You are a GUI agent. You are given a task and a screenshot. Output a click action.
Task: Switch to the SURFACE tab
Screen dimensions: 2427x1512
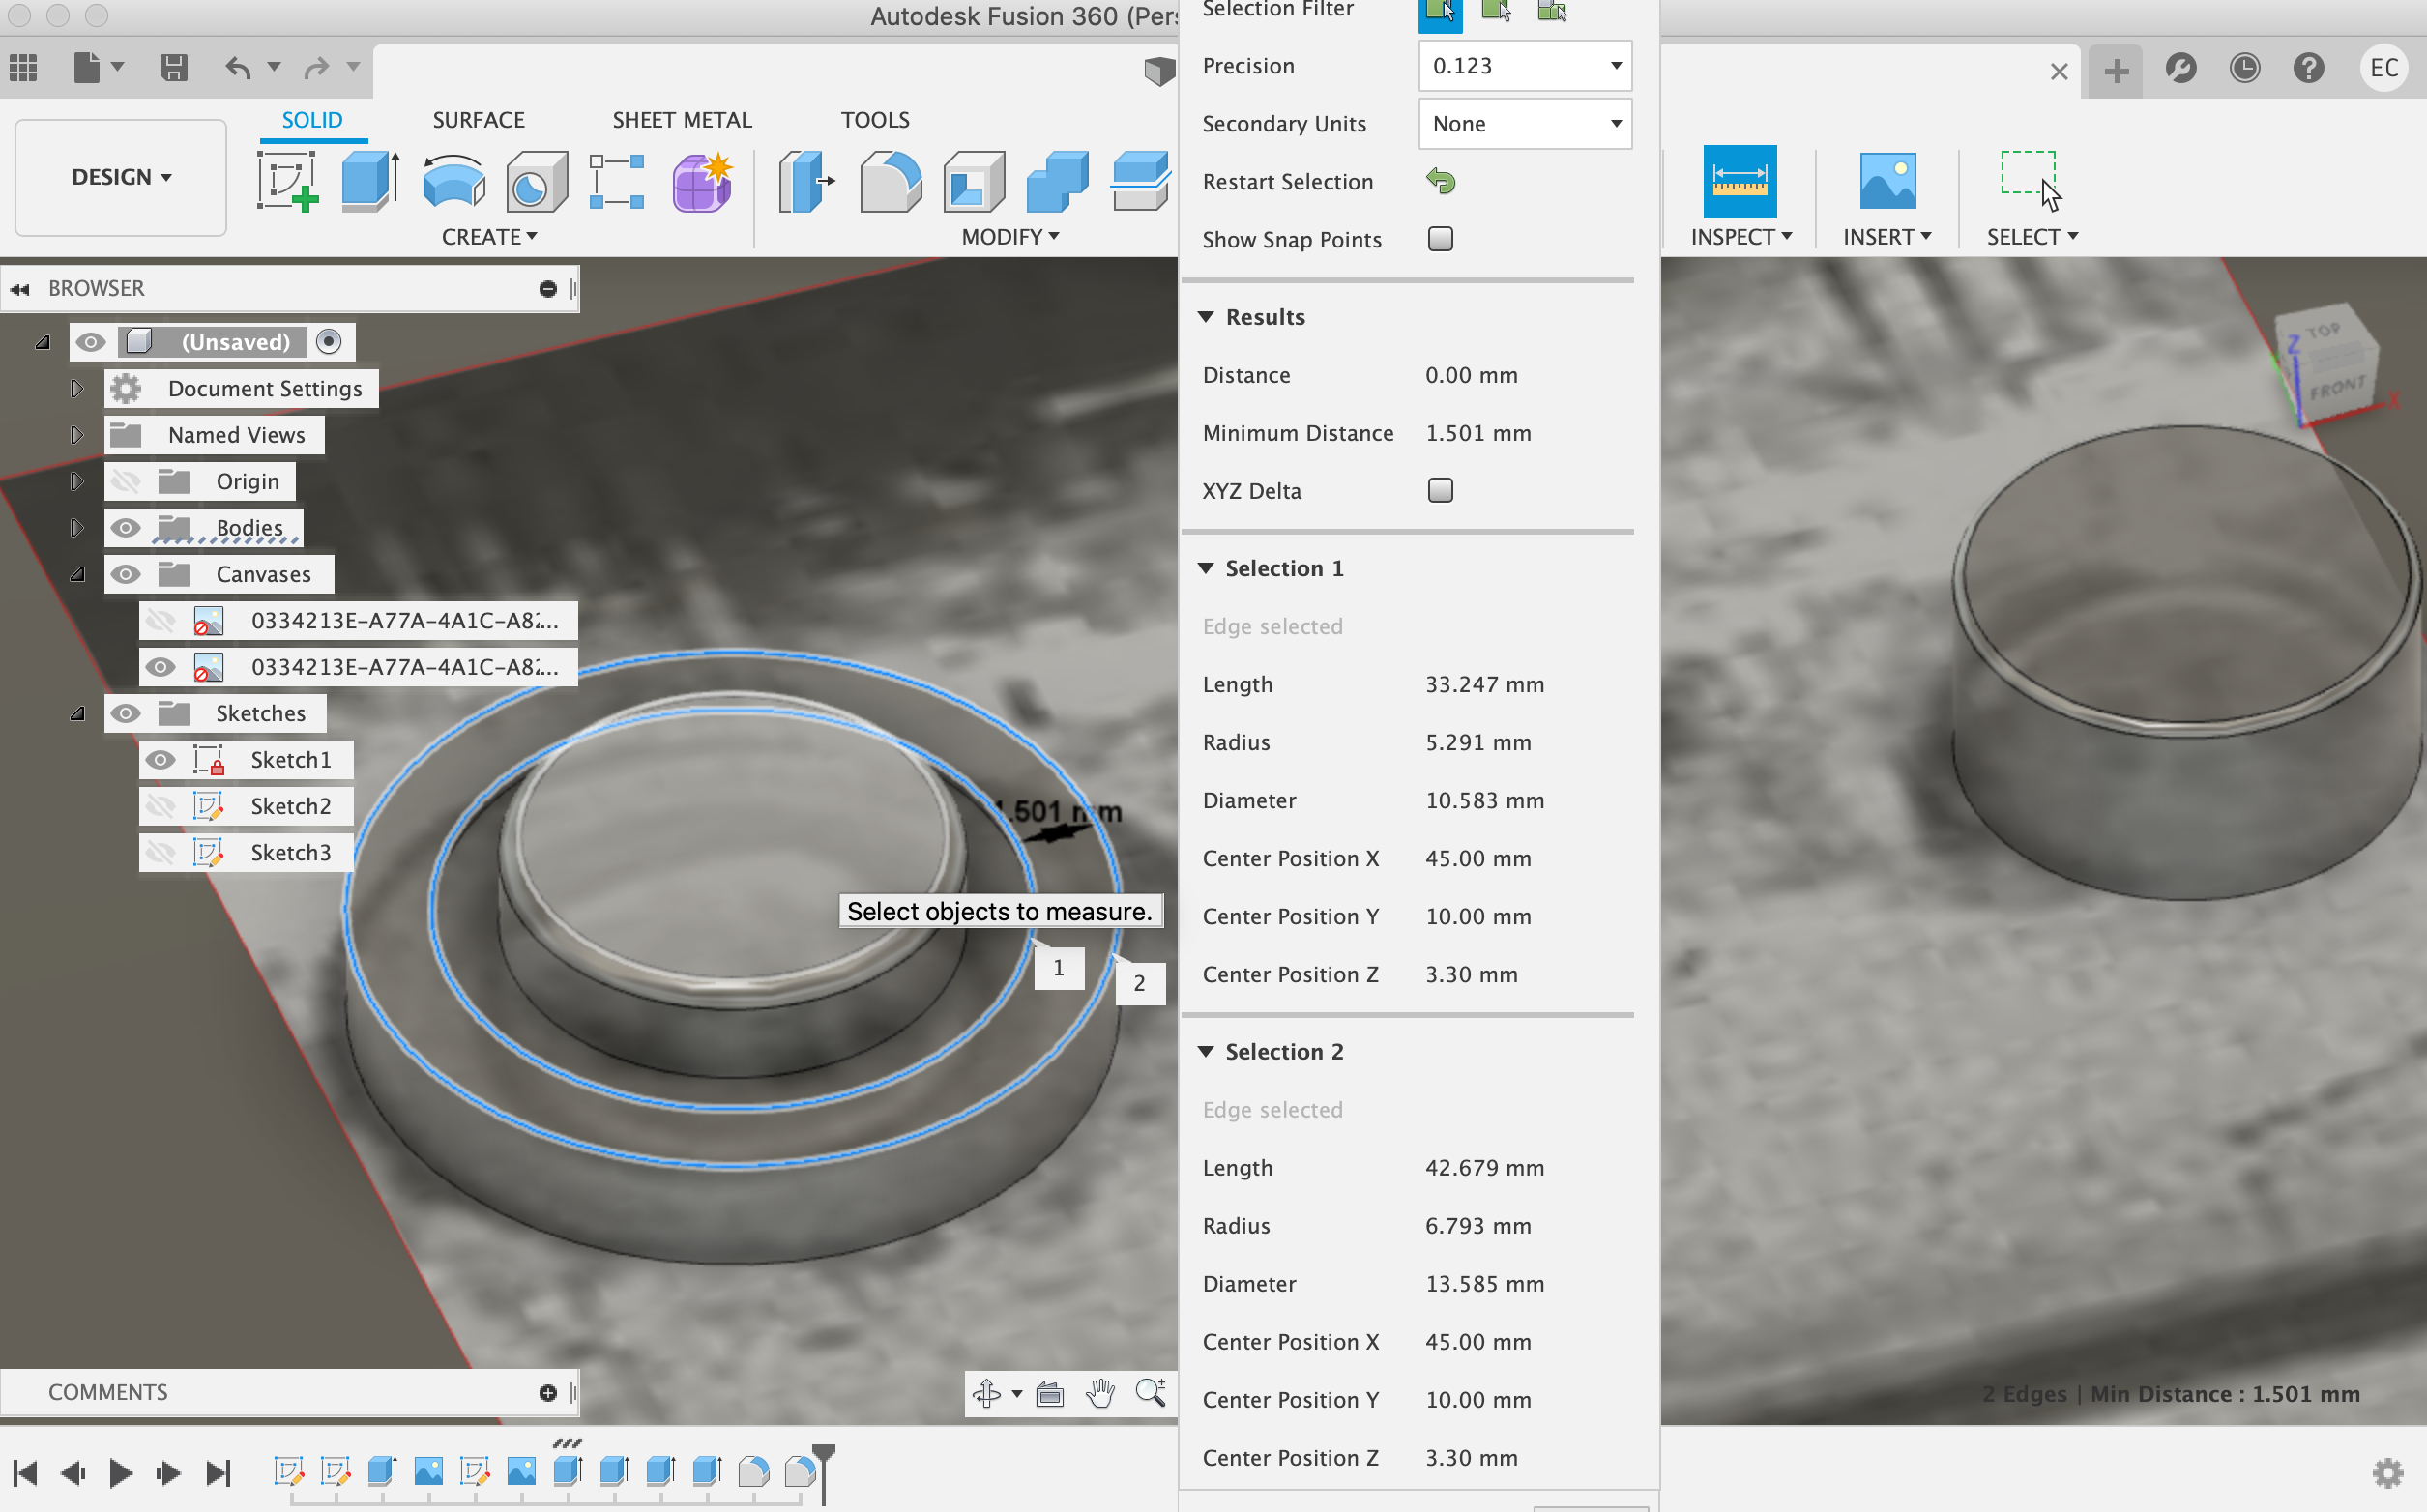tap(478, 120)
